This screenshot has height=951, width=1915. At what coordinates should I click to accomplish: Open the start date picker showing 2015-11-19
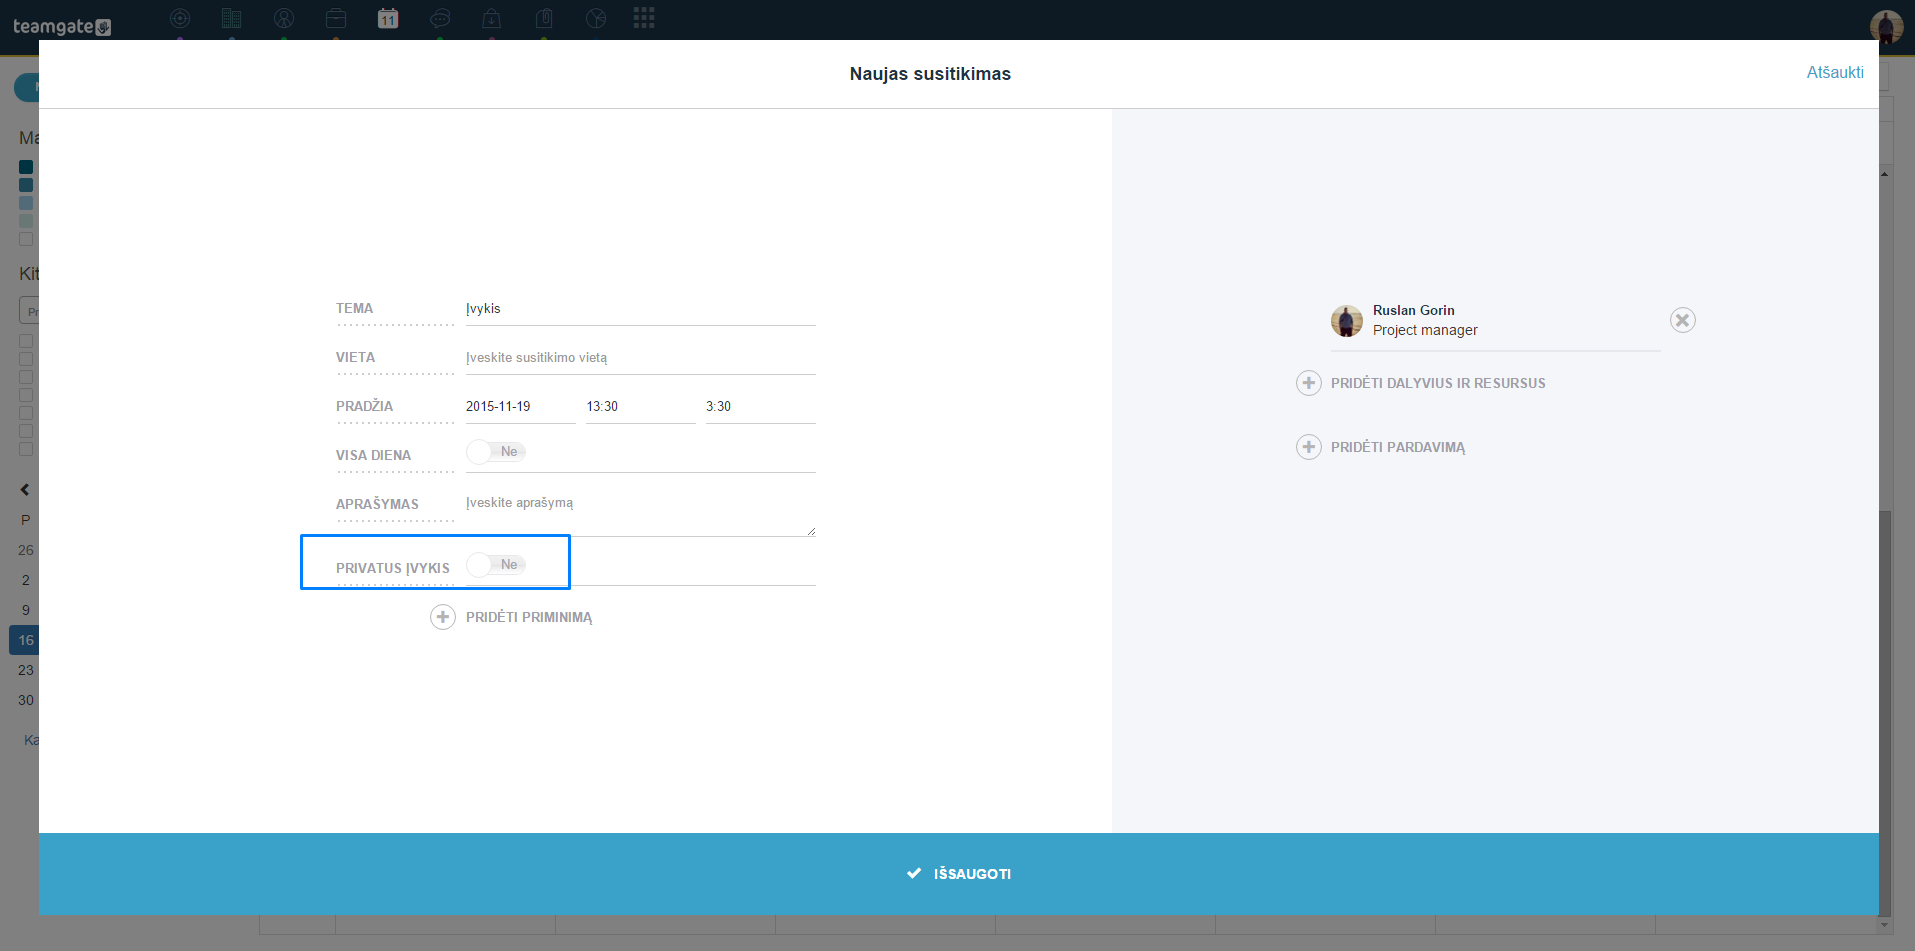521,407
